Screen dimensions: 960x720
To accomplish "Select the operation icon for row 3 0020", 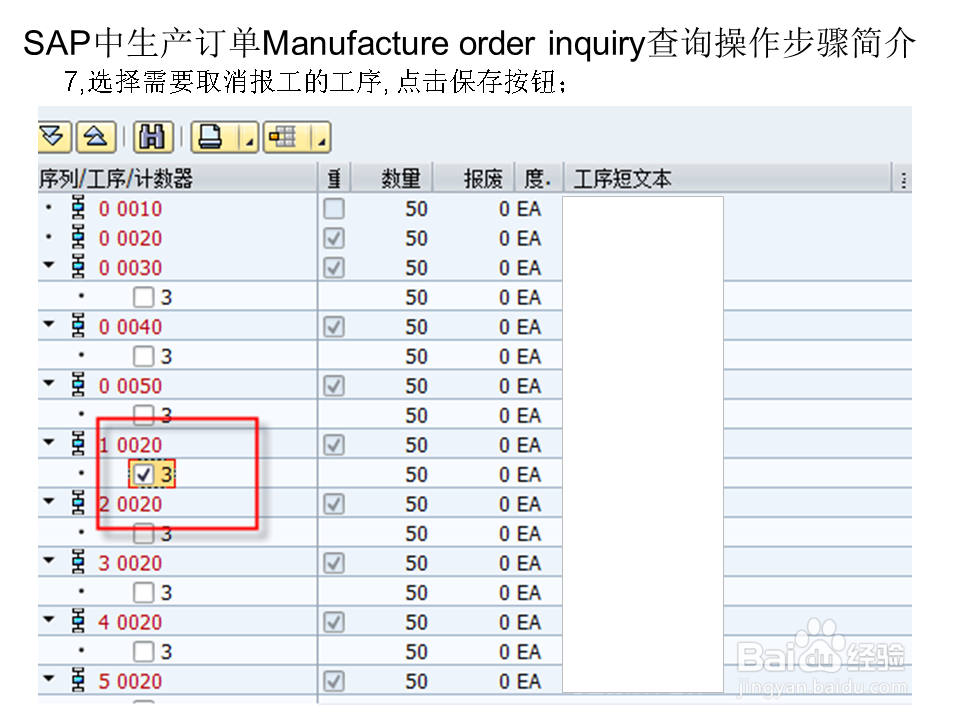I will [x=78, y=562].
